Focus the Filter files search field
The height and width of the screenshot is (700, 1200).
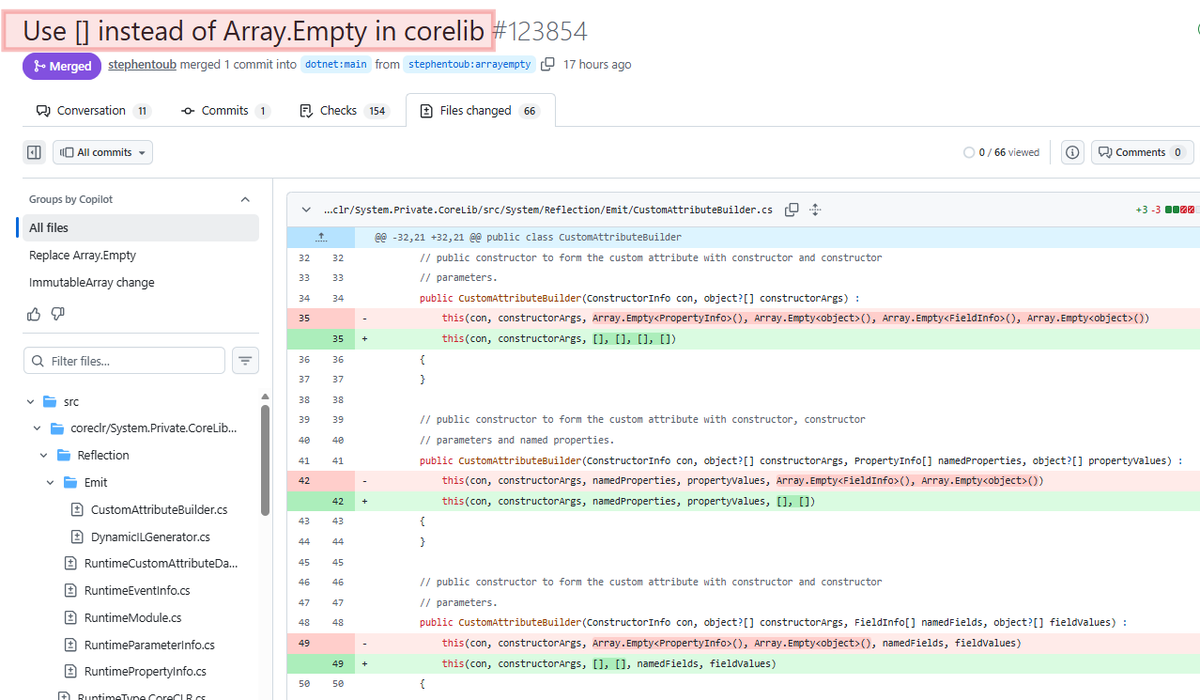124,360
